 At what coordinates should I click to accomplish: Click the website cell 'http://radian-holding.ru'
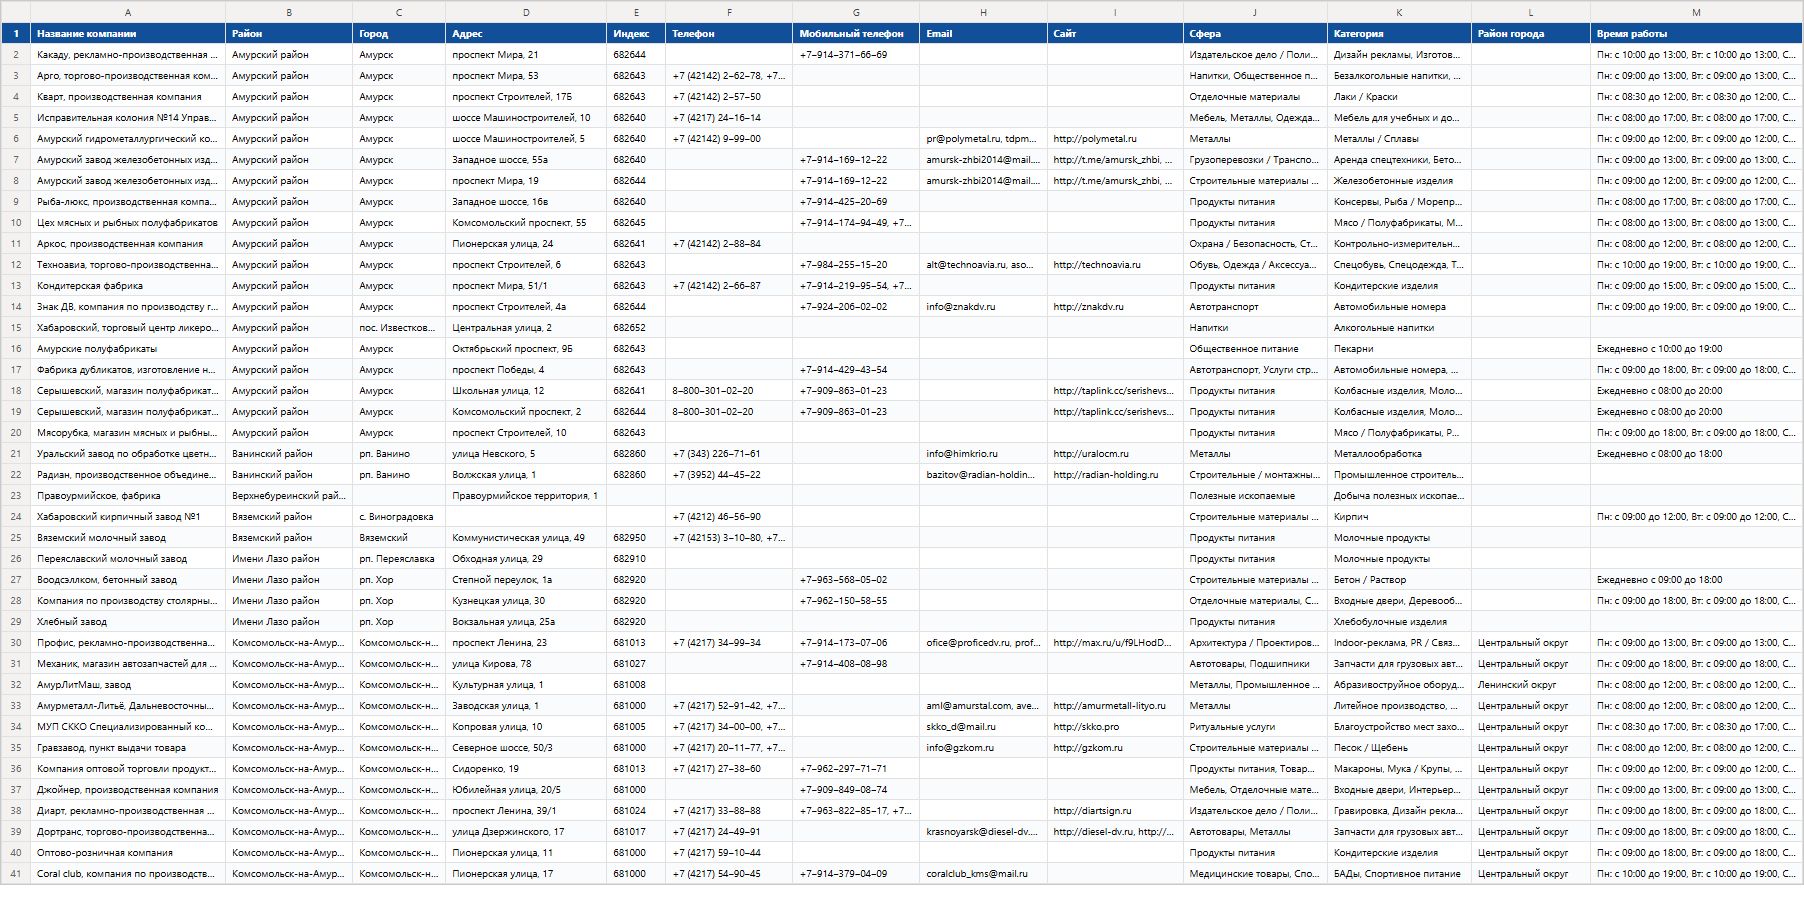[x=1115, y=475]
